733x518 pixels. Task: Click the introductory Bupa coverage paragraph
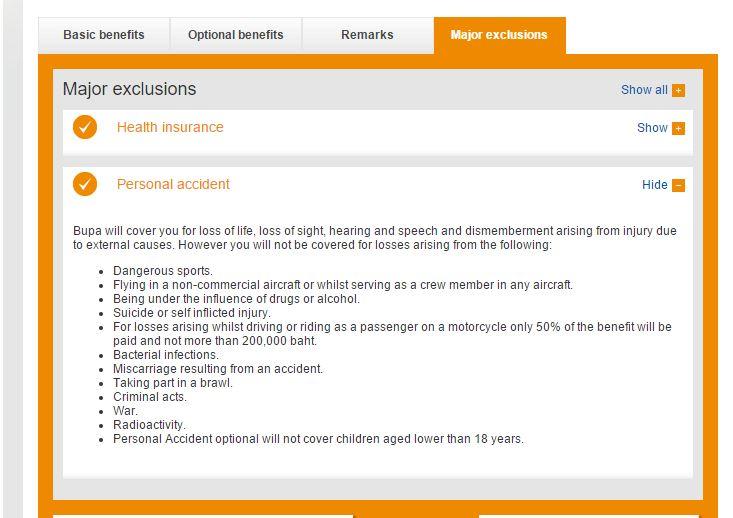click(x=374, y=238)
